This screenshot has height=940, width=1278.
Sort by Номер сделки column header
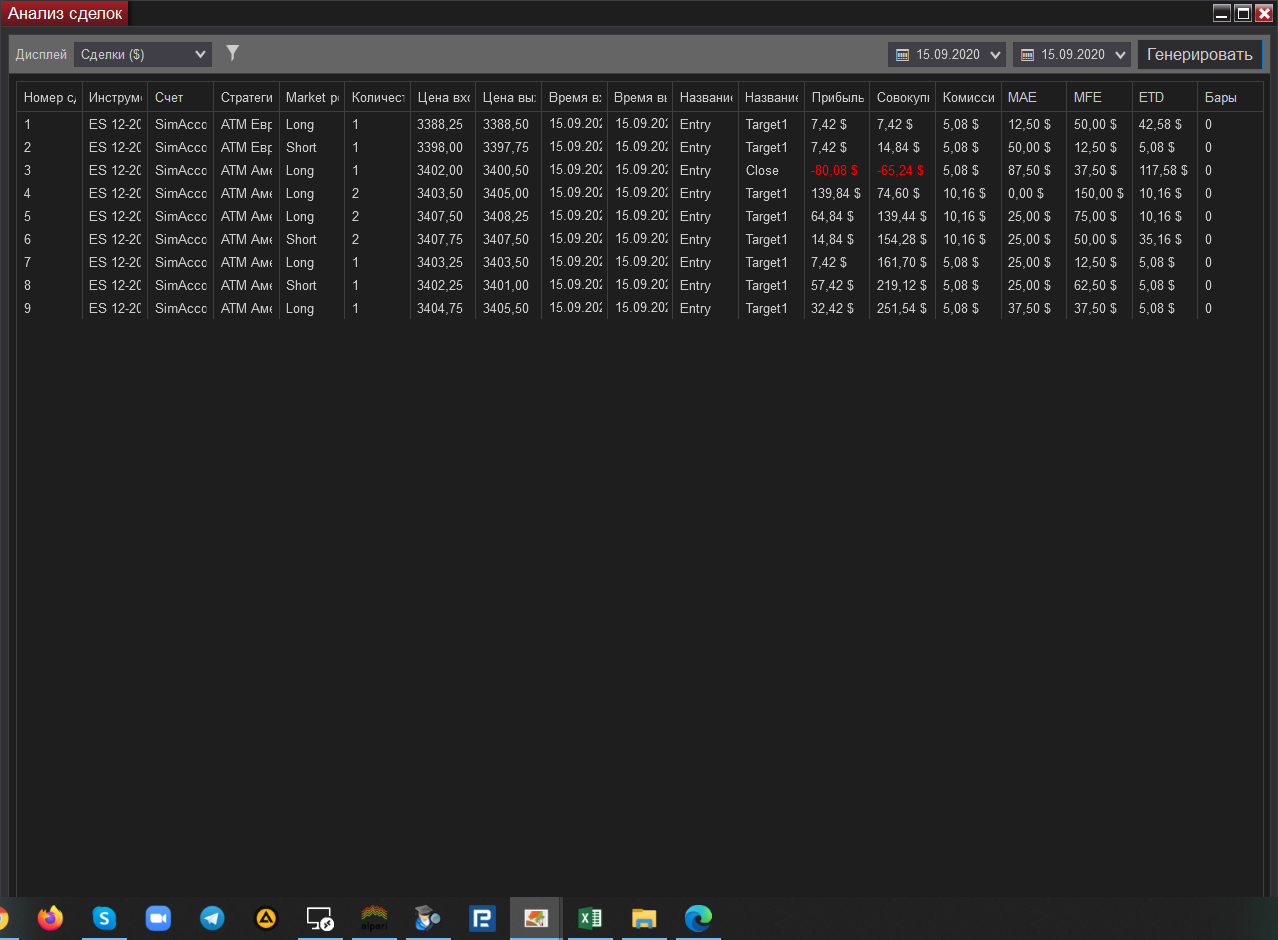tap(49, 97)
